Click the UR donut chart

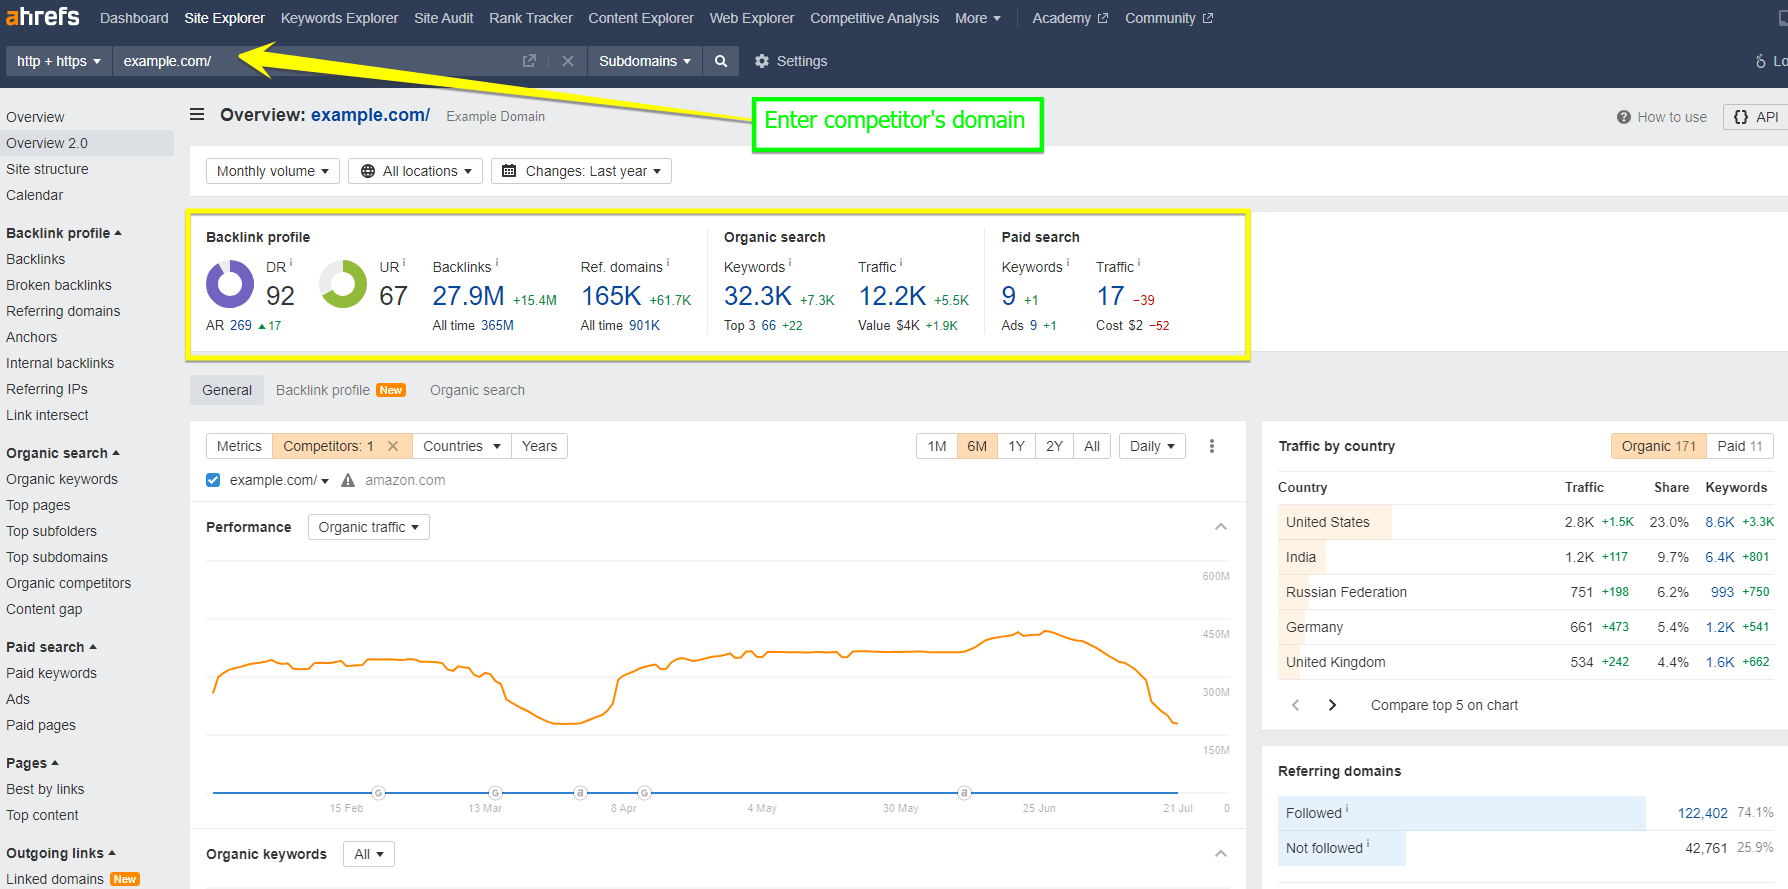[343, 284]
